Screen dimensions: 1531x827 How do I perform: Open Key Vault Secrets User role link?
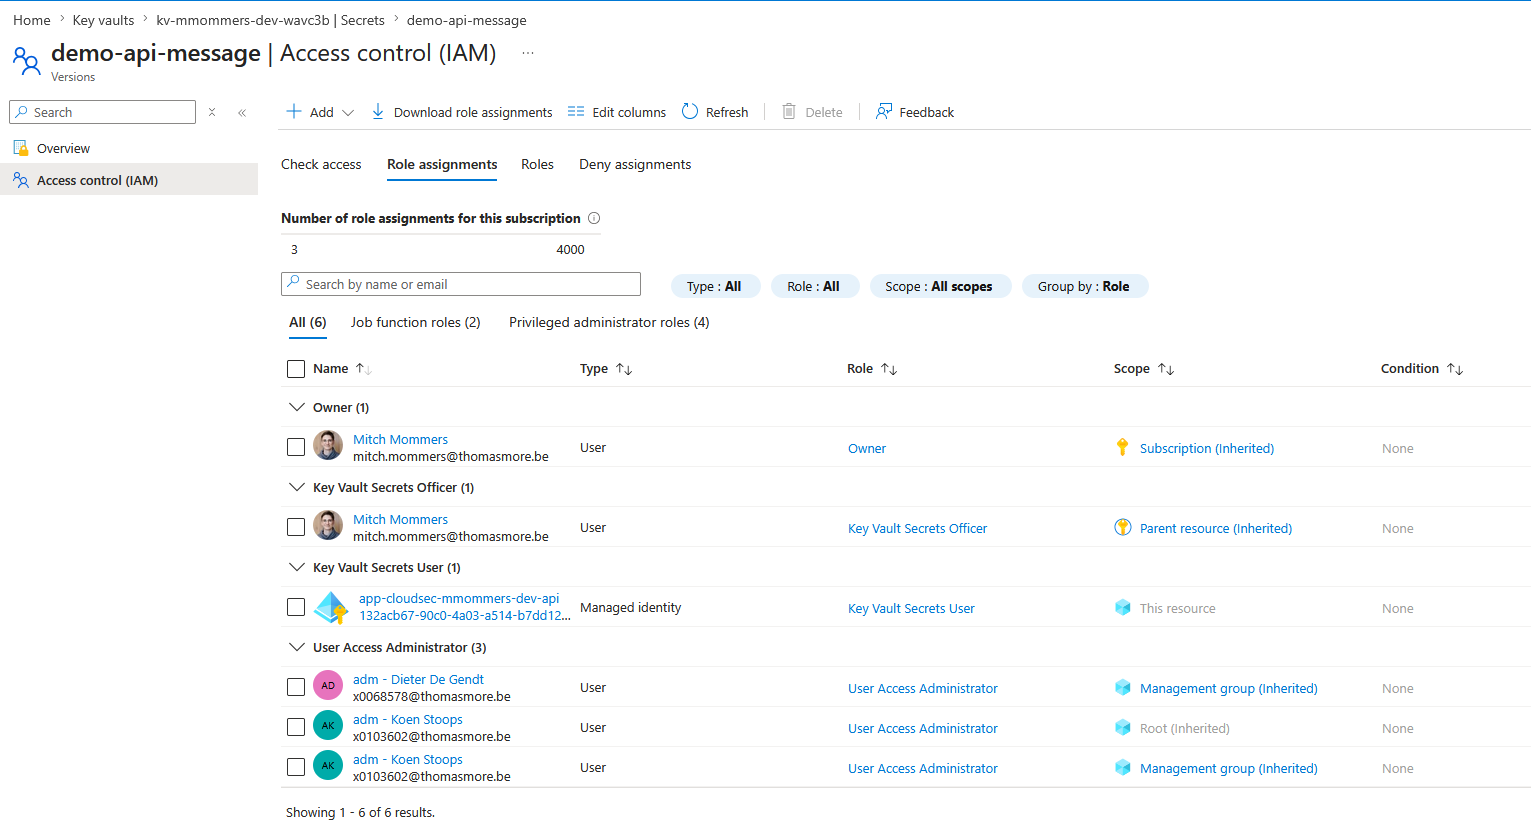click(x=911, y=608)
